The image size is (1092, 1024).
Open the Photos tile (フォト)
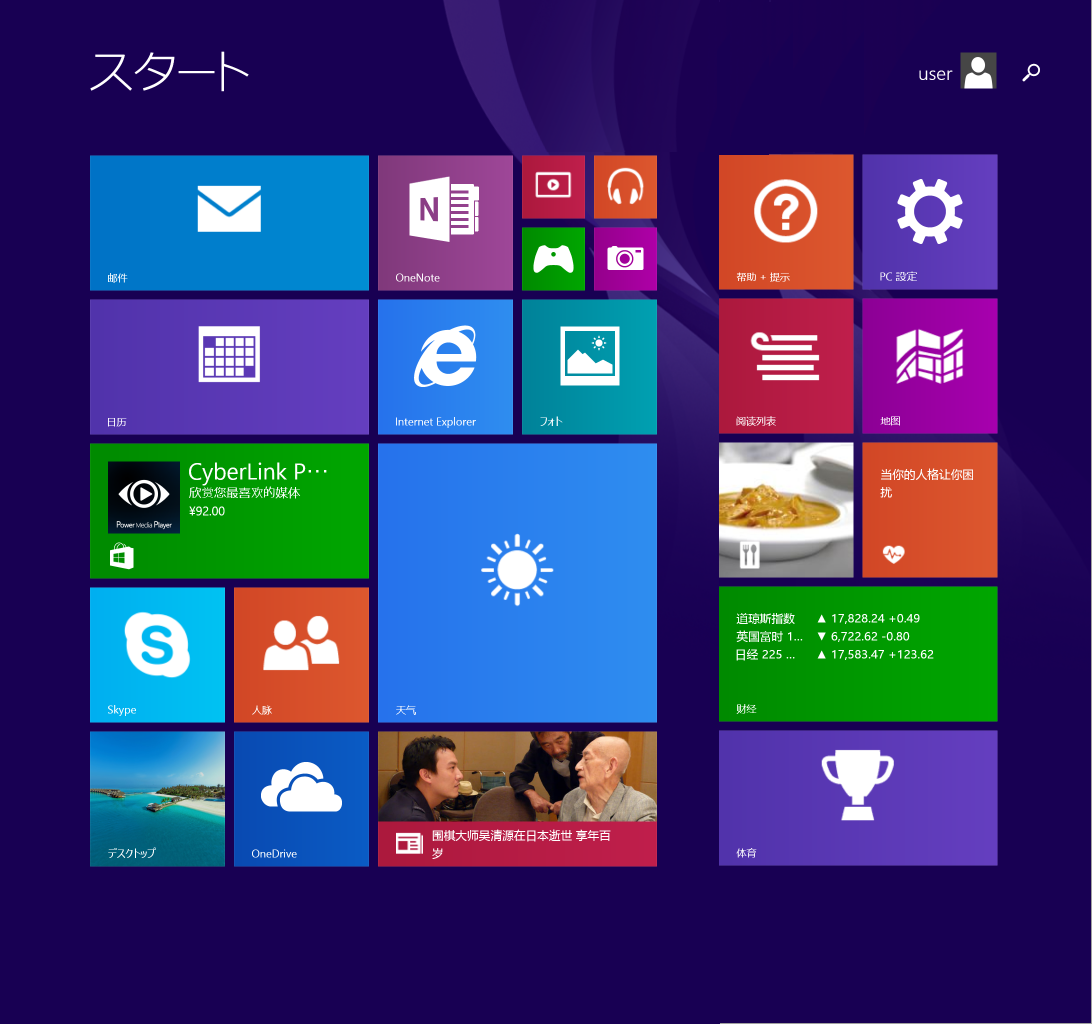coord(589,367)
